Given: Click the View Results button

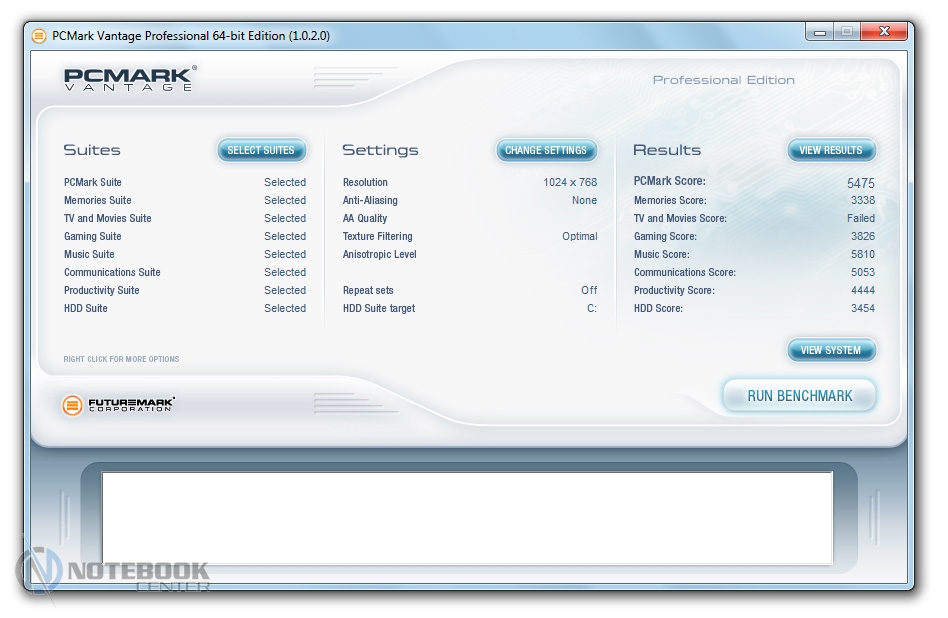Looking at the screenshot, I should point(831,150).
